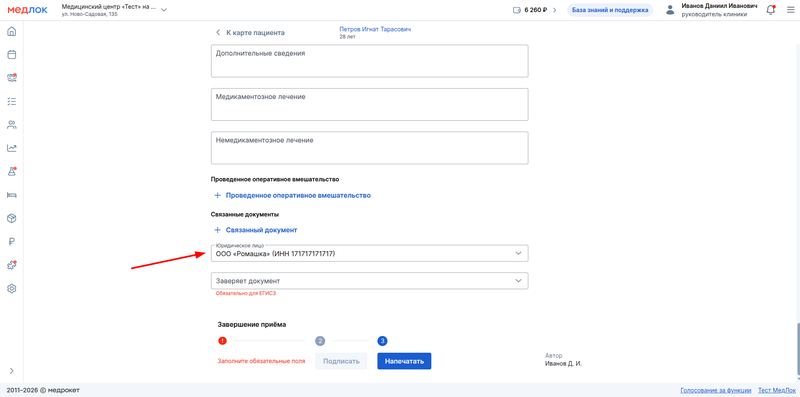This screenshot has width=800, height=397.
Task: Open the calendar icon in sidebar
Action: pos(11,55)
